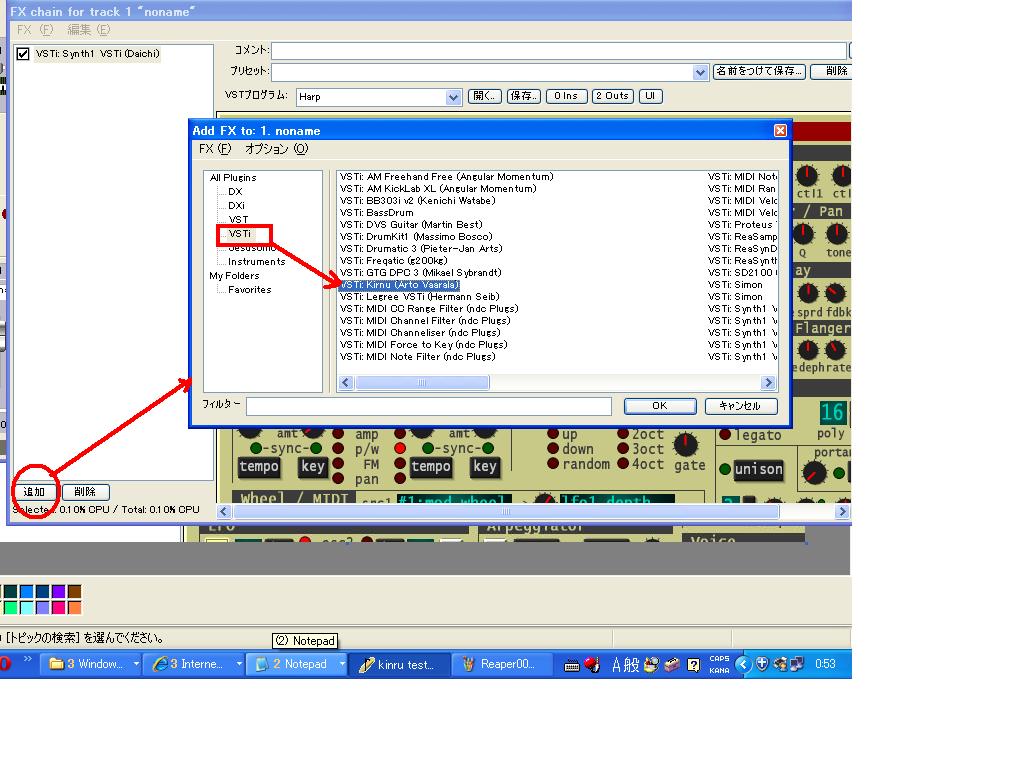Select 'VSTi: Legree VSTi (Hermann Seib)' entry
This screenshot has height=768, width=1024.
click(420, 296)
